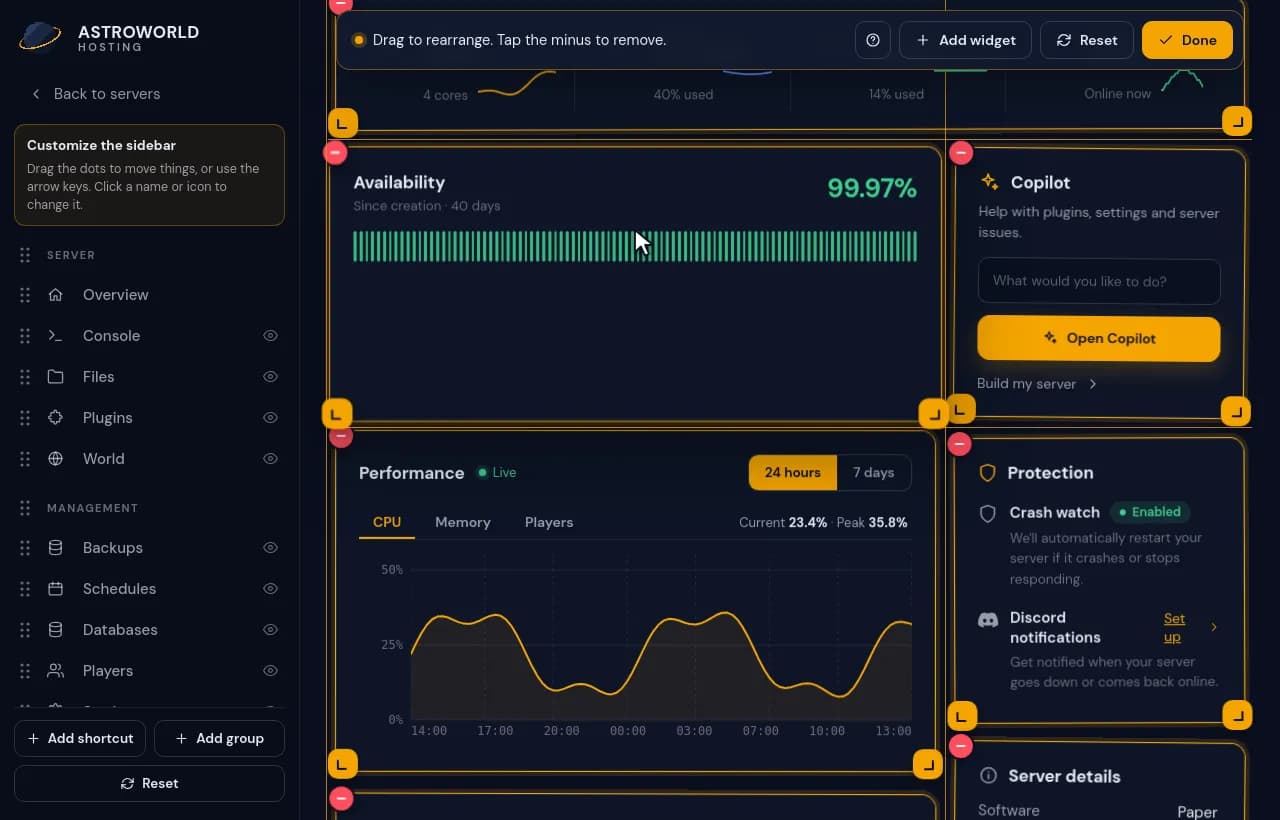Click the Availability uptime bar strip

pyautogui.click(x=635, y=247)
